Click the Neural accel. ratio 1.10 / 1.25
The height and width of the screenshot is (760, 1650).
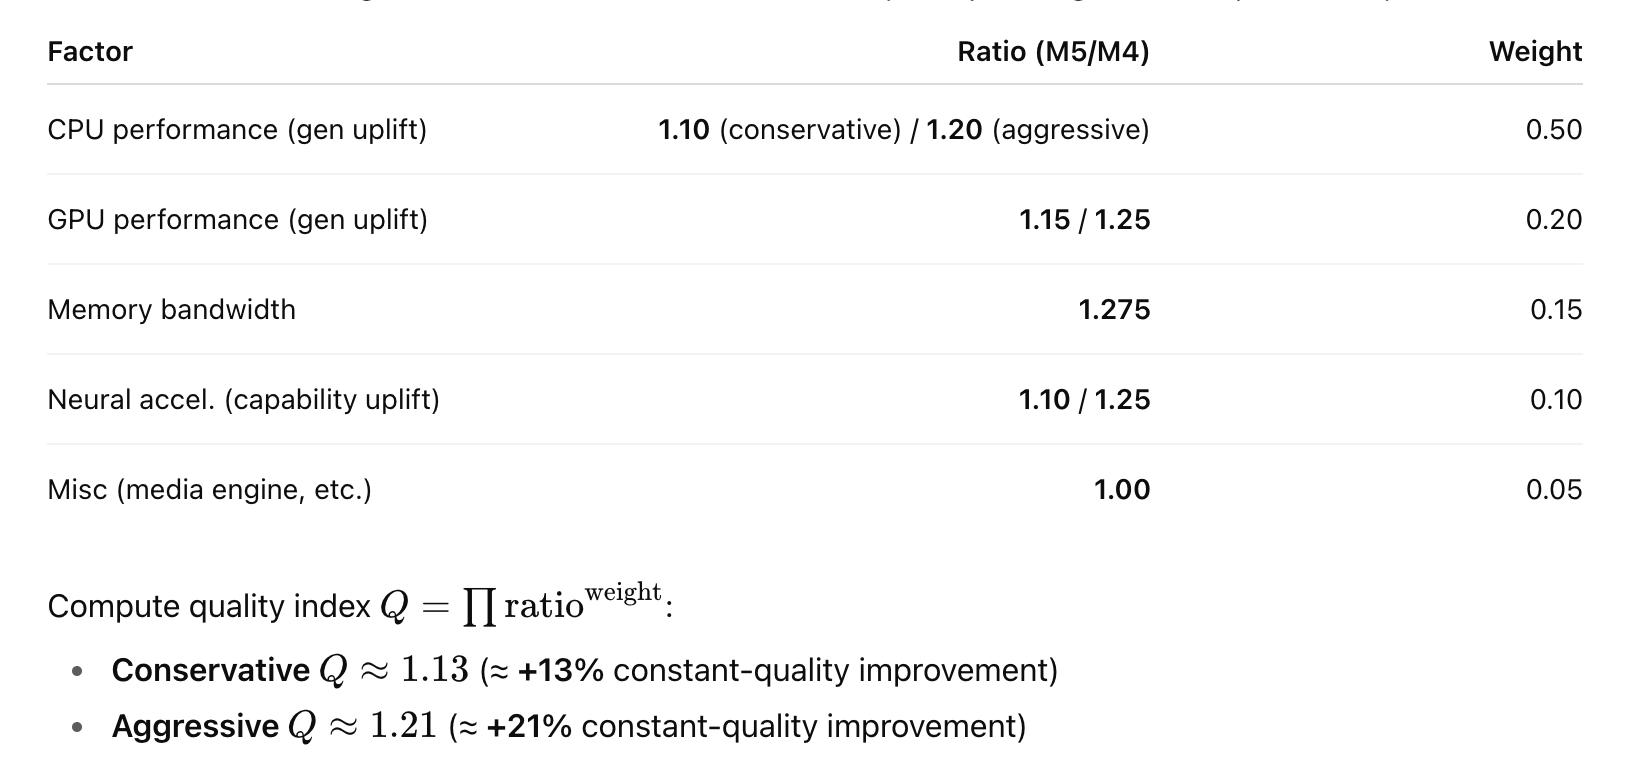coord(1084,400)
